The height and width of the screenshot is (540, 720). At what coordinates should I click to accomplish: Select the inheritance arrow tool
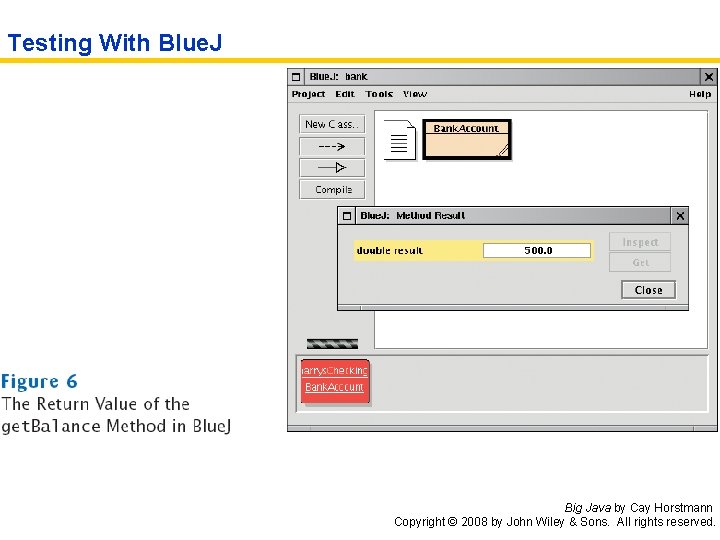332,168
